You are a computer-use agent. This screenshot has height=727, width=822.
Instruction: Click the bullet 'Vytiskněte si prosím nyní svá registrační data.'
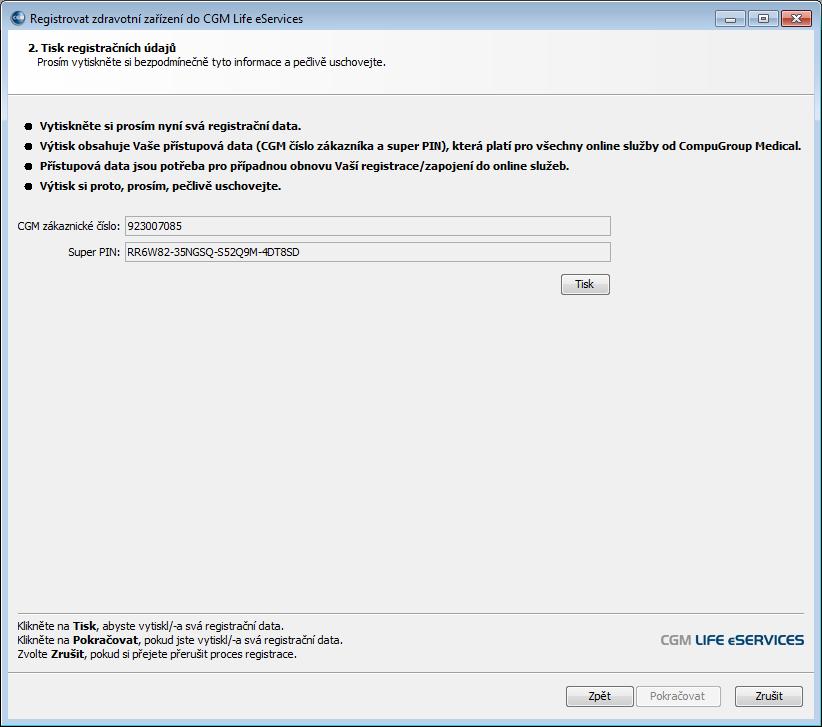pyautogui.click(x=170, y=126)
